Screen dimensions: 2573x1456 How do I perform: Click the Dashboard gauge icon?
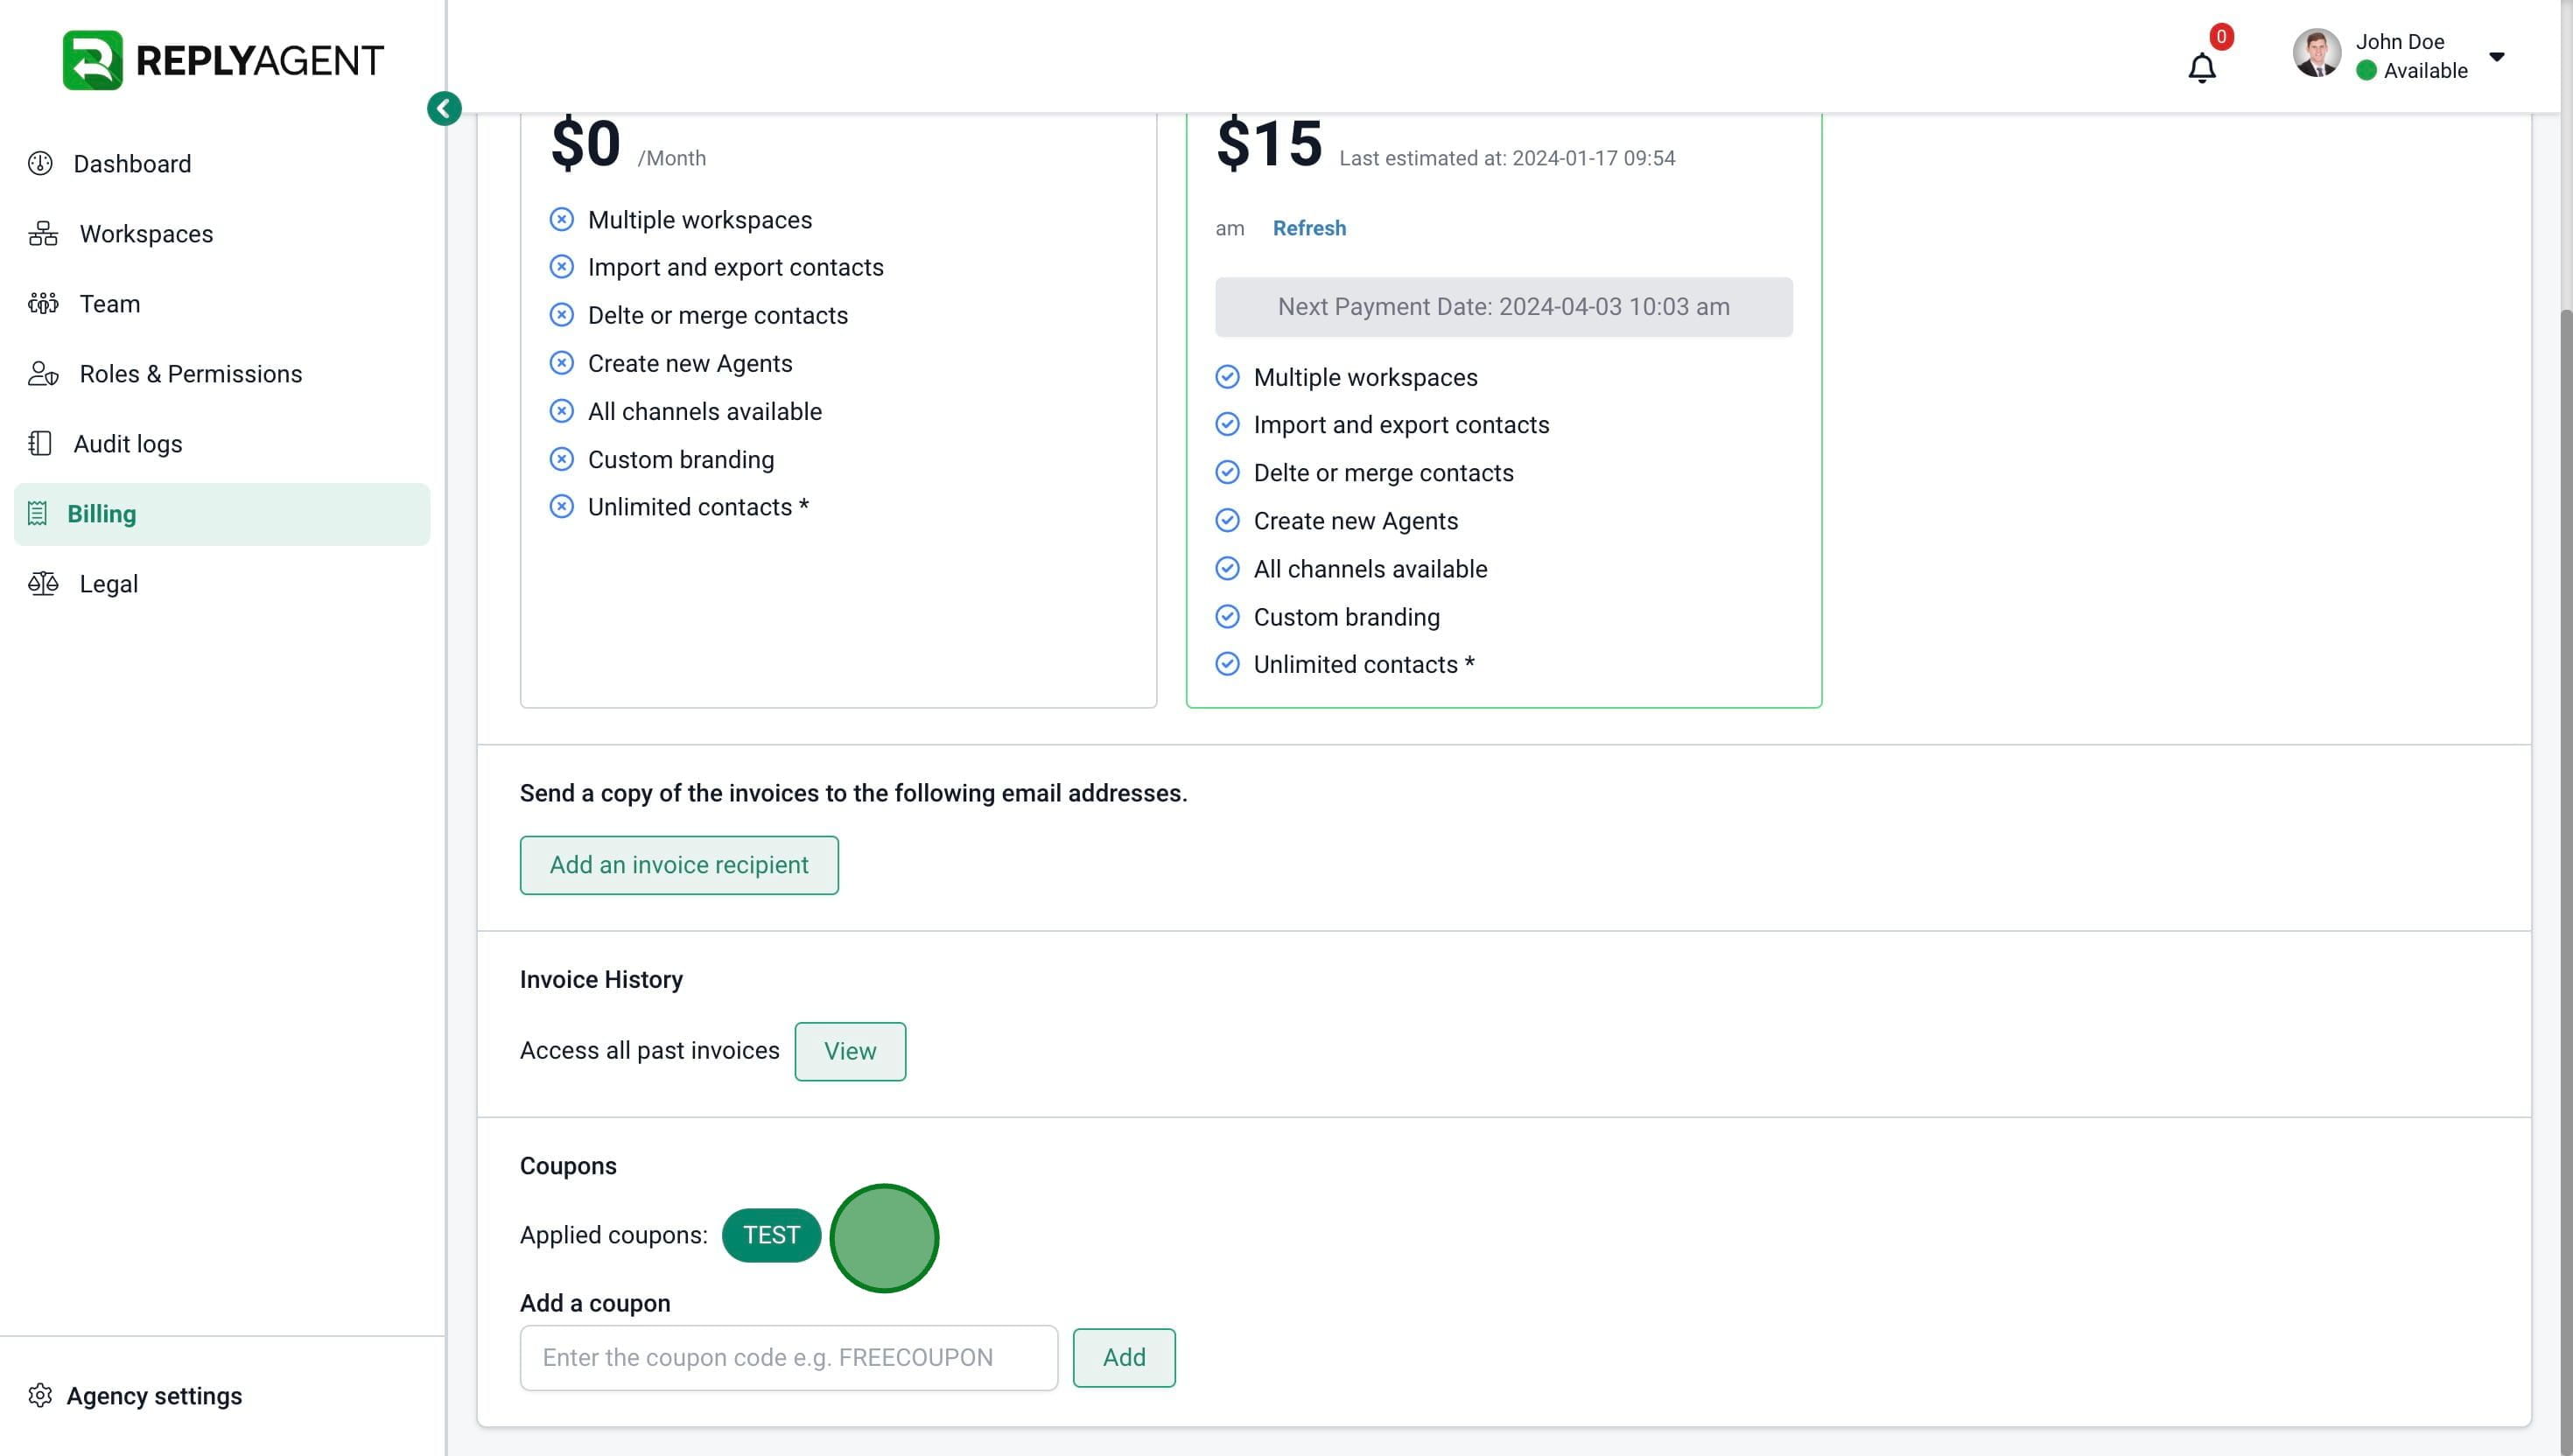[x=40, y=163]
